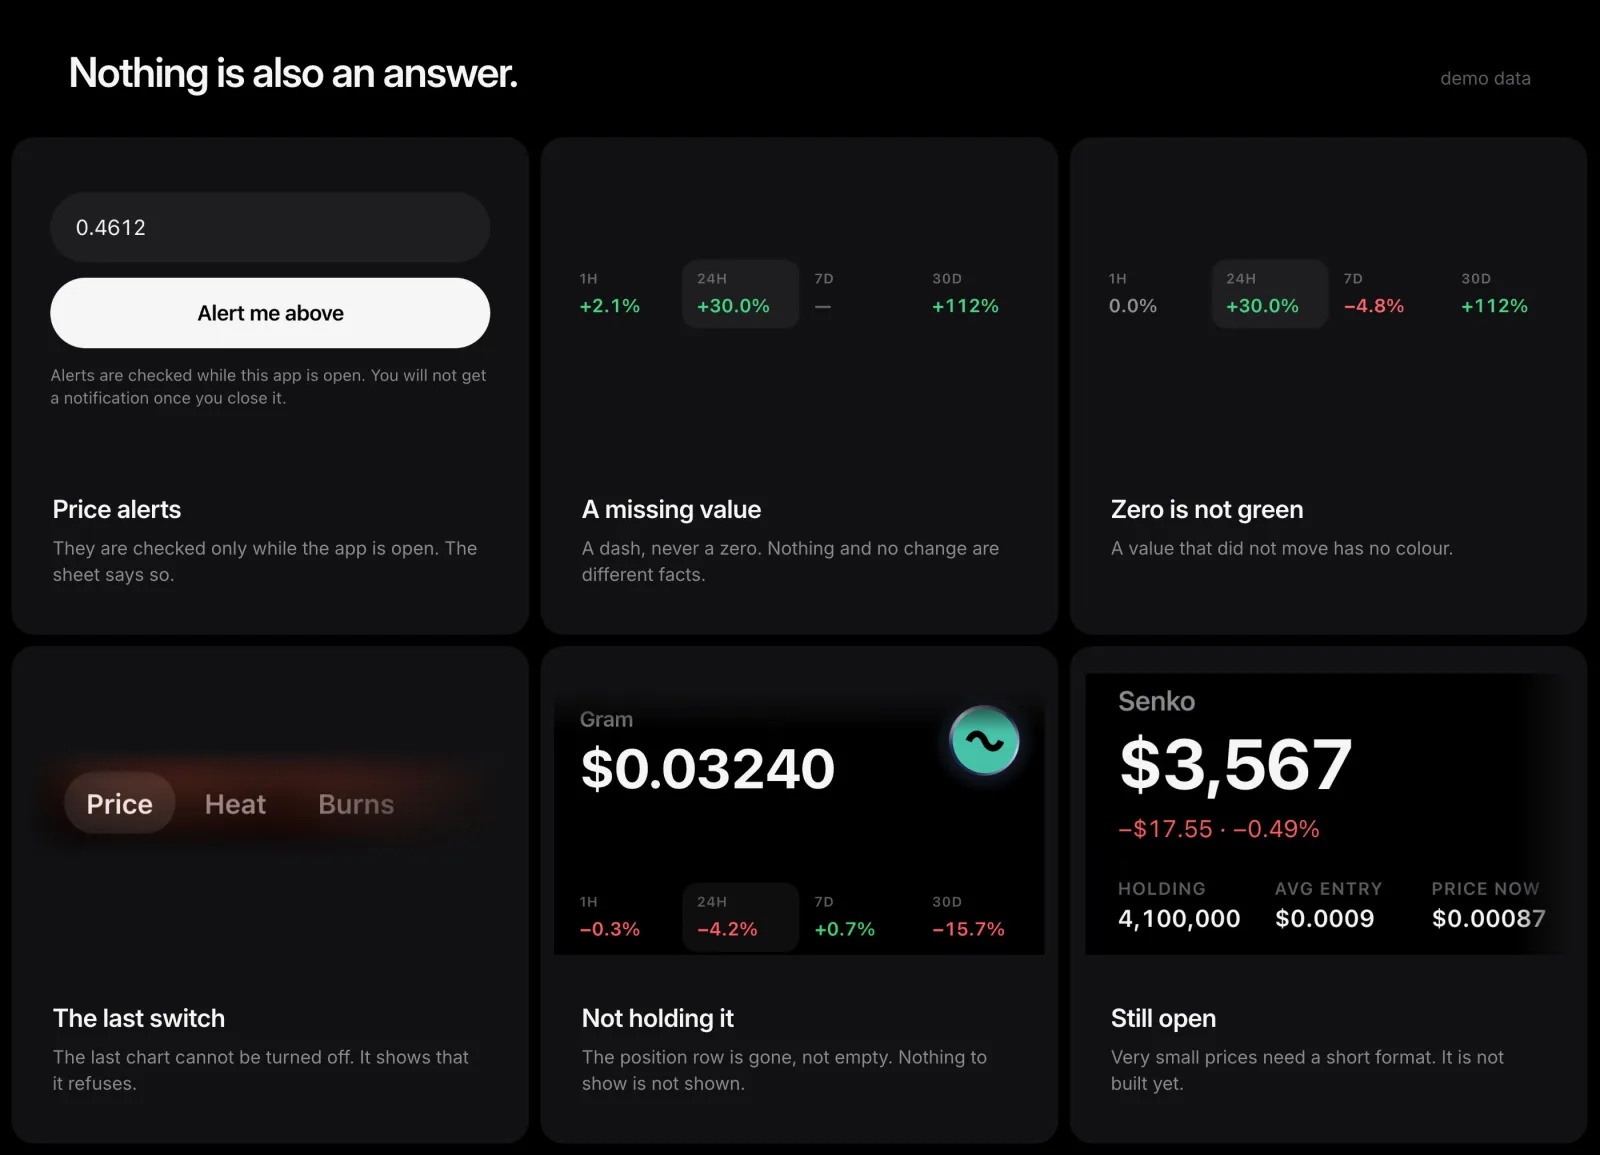Screen dimensions: 1600x1155
Task: Click the holding amount 4,100,000
Action: tap(1179, 918)
